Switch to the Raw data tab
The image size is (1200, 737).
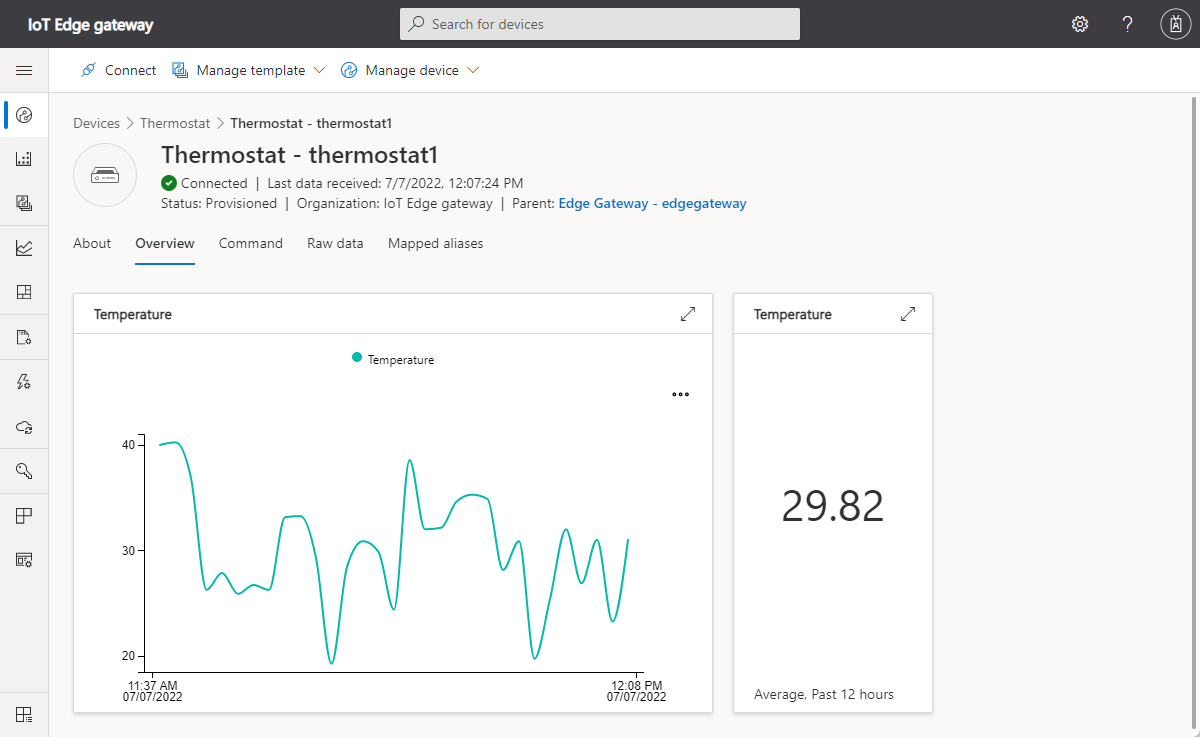[x=335, y=243]
